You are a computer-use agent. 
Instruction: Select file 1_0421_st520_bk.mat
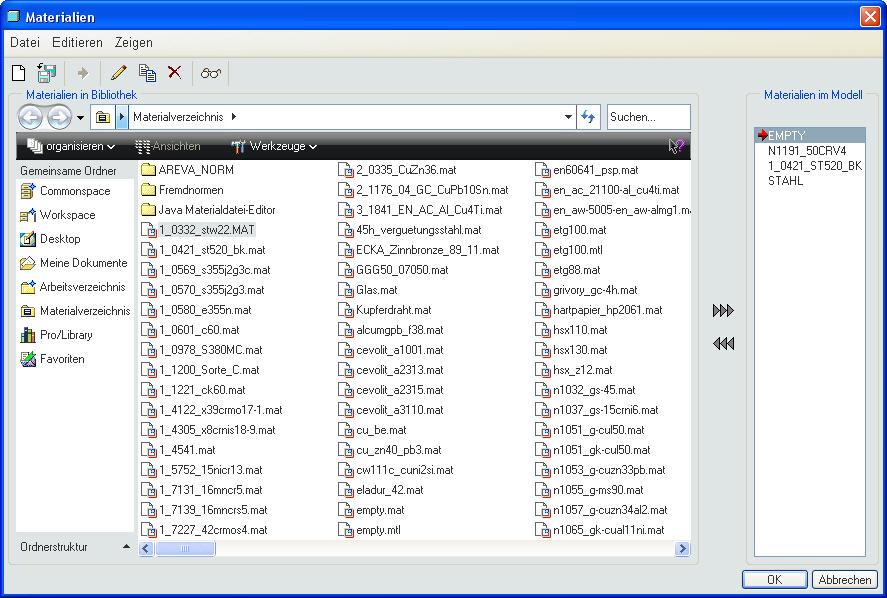204,250
